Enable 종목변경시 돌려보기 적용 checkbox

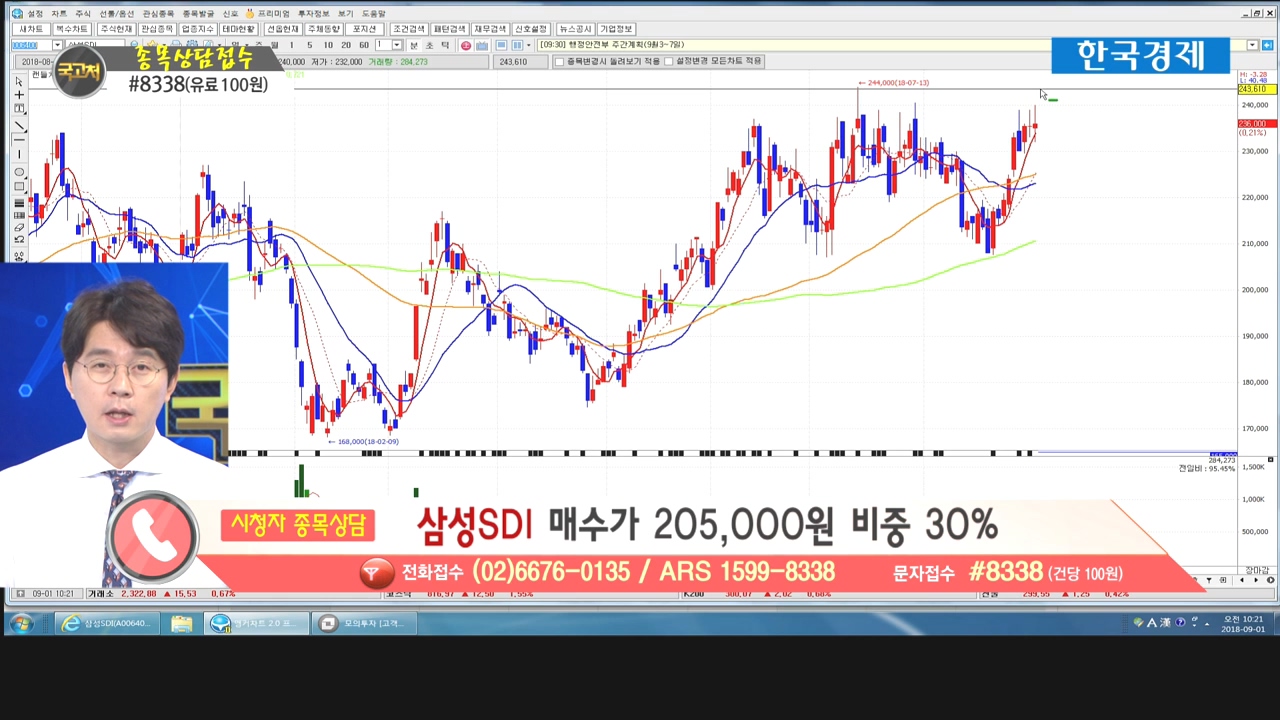point(559,62)
